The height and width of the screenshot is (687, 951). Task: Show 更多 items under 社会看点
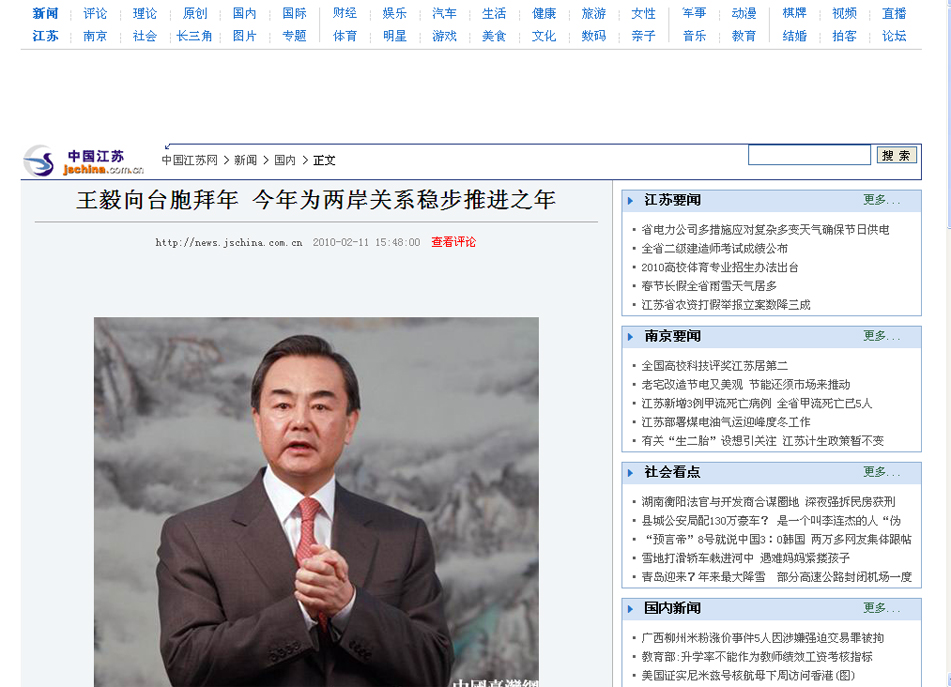pos(881,472)
